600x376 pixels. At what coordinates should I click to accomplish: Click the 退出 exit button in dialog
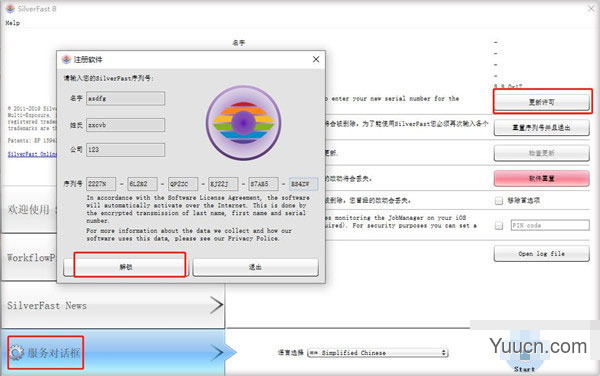pyautogui.click(x=255, y=267)
